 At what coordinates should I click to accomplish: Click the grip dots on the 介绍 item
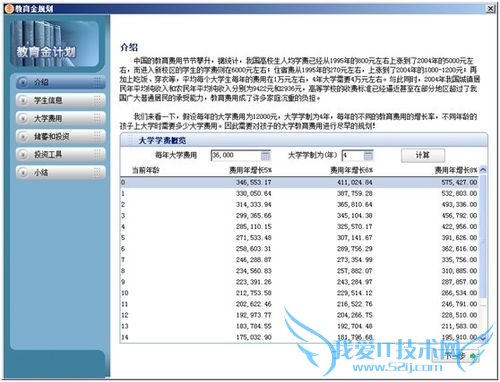click(x=97, y=82)
